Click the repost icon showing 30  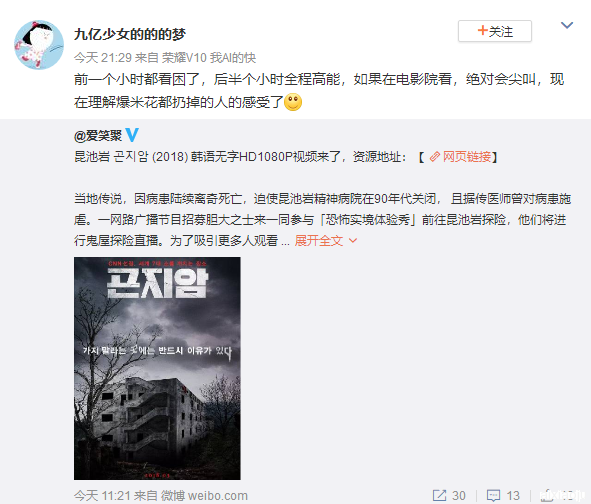[439, 495]
